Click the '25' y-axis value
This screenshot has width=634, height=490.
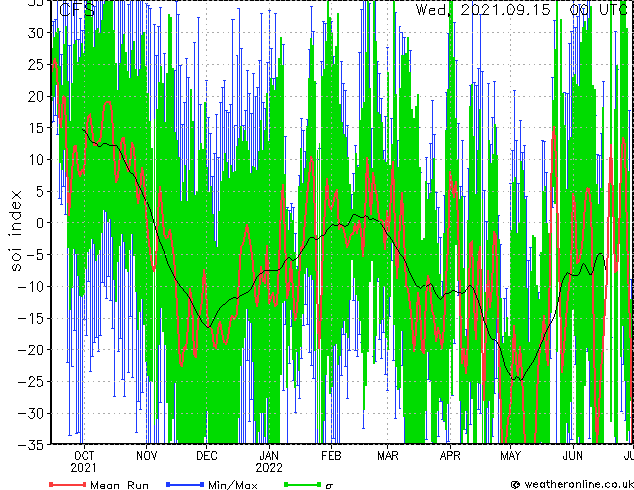point(36,64)
